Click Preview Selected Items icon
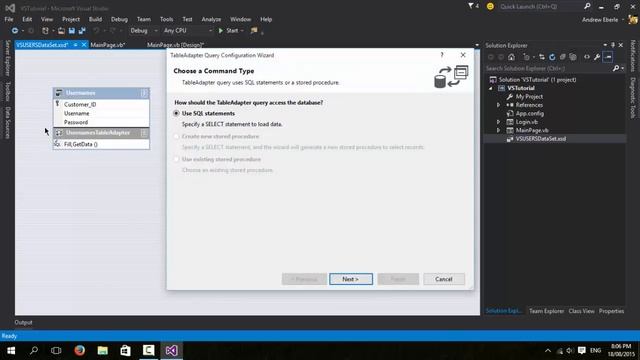Viewport: 640px width, 360px height. pos(608,57)
